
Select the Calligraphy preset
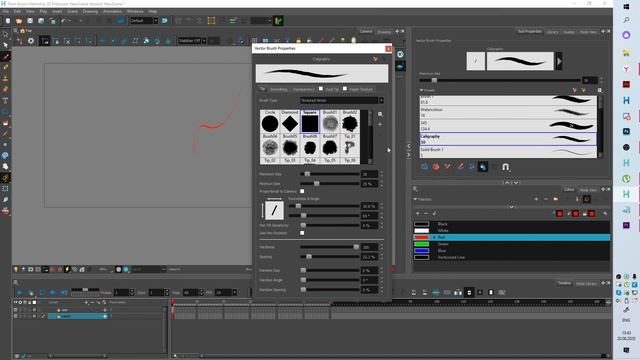coord(508,139)
